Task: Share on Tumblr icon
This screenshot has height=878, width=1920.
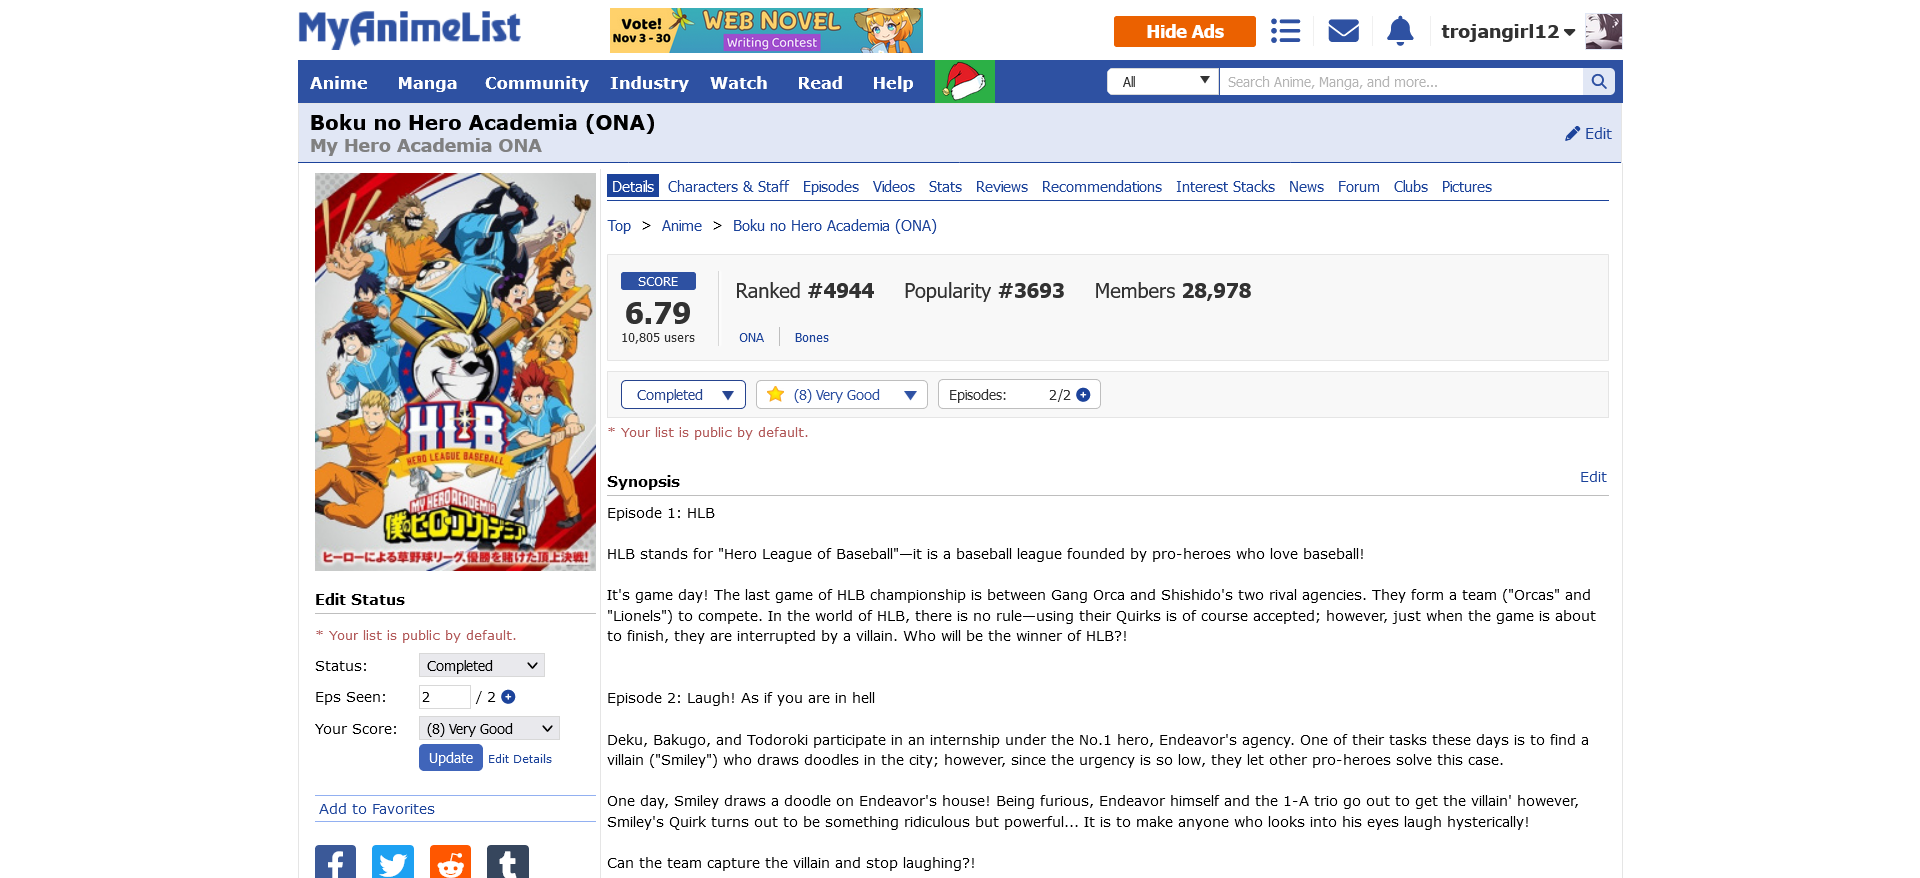Action: [507, 862]
